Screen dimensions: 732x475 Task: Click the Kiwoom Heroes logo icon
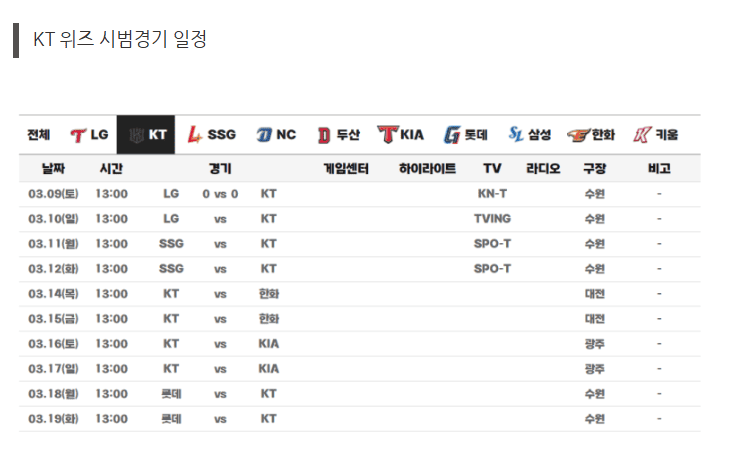[642, 135]
